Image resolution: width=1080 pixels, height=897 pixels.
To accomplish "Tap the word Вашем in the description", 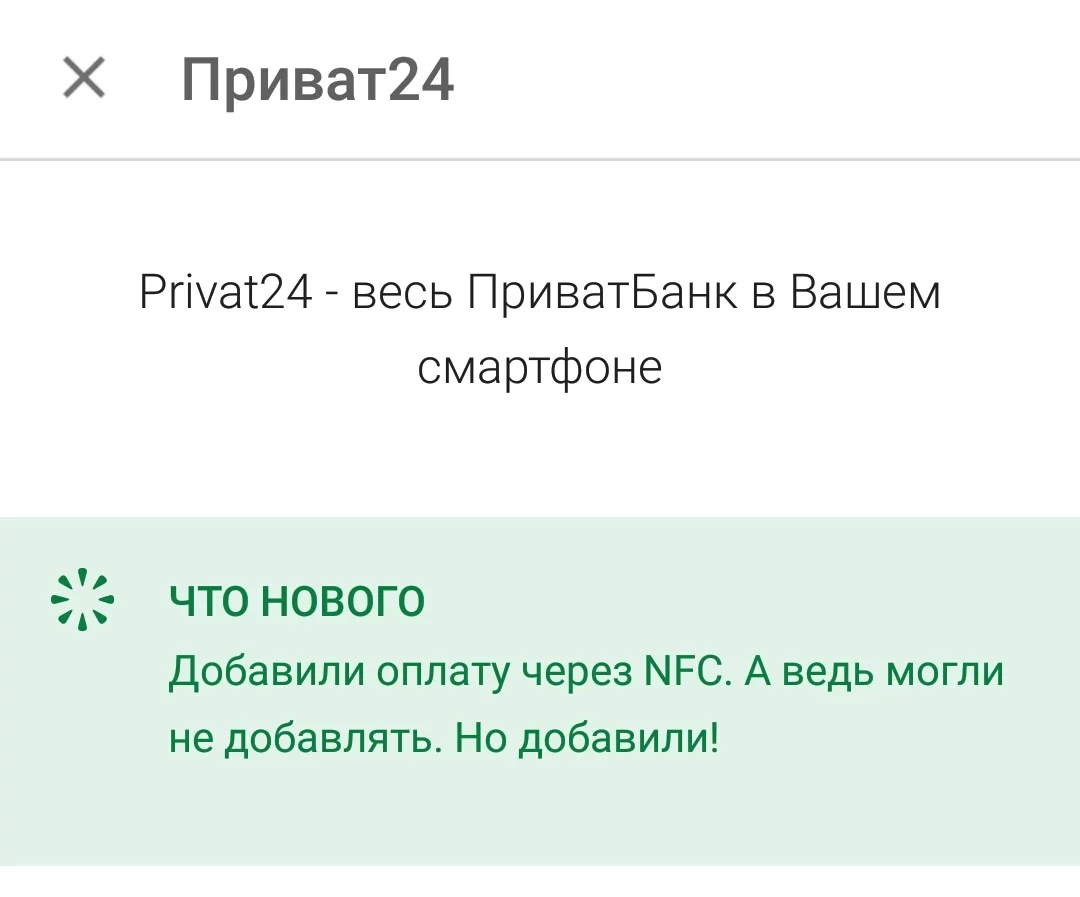I will coord(866,294).
